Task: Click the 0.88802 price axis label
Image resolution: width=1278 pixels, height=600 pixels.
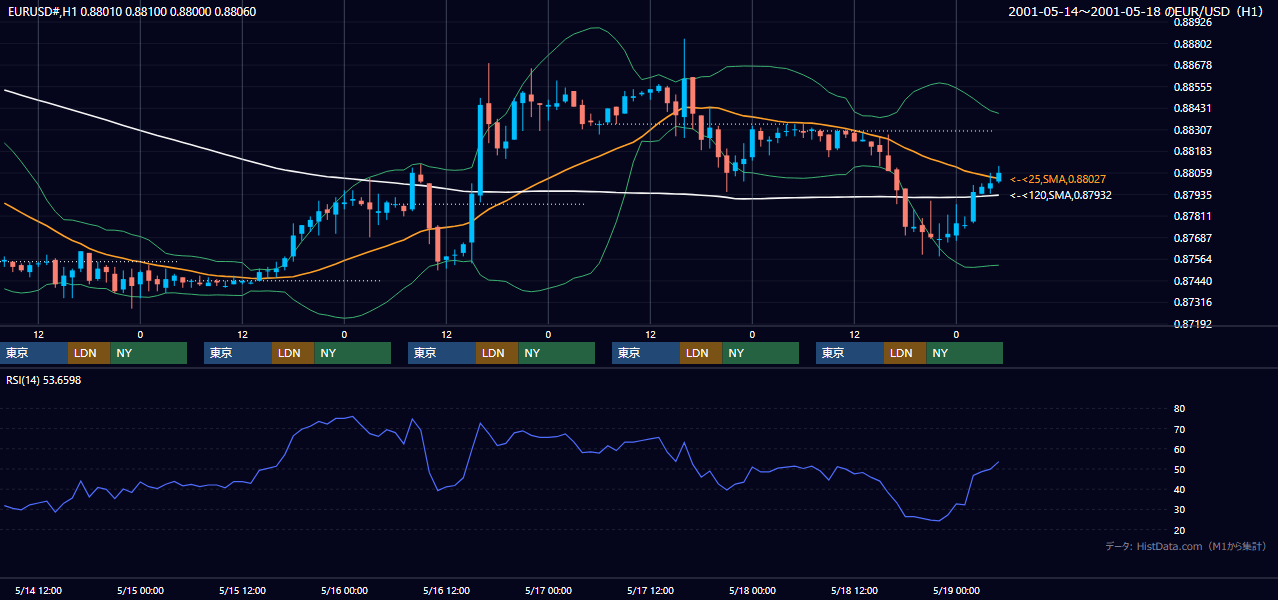Action: click(x=1191, y=44)
